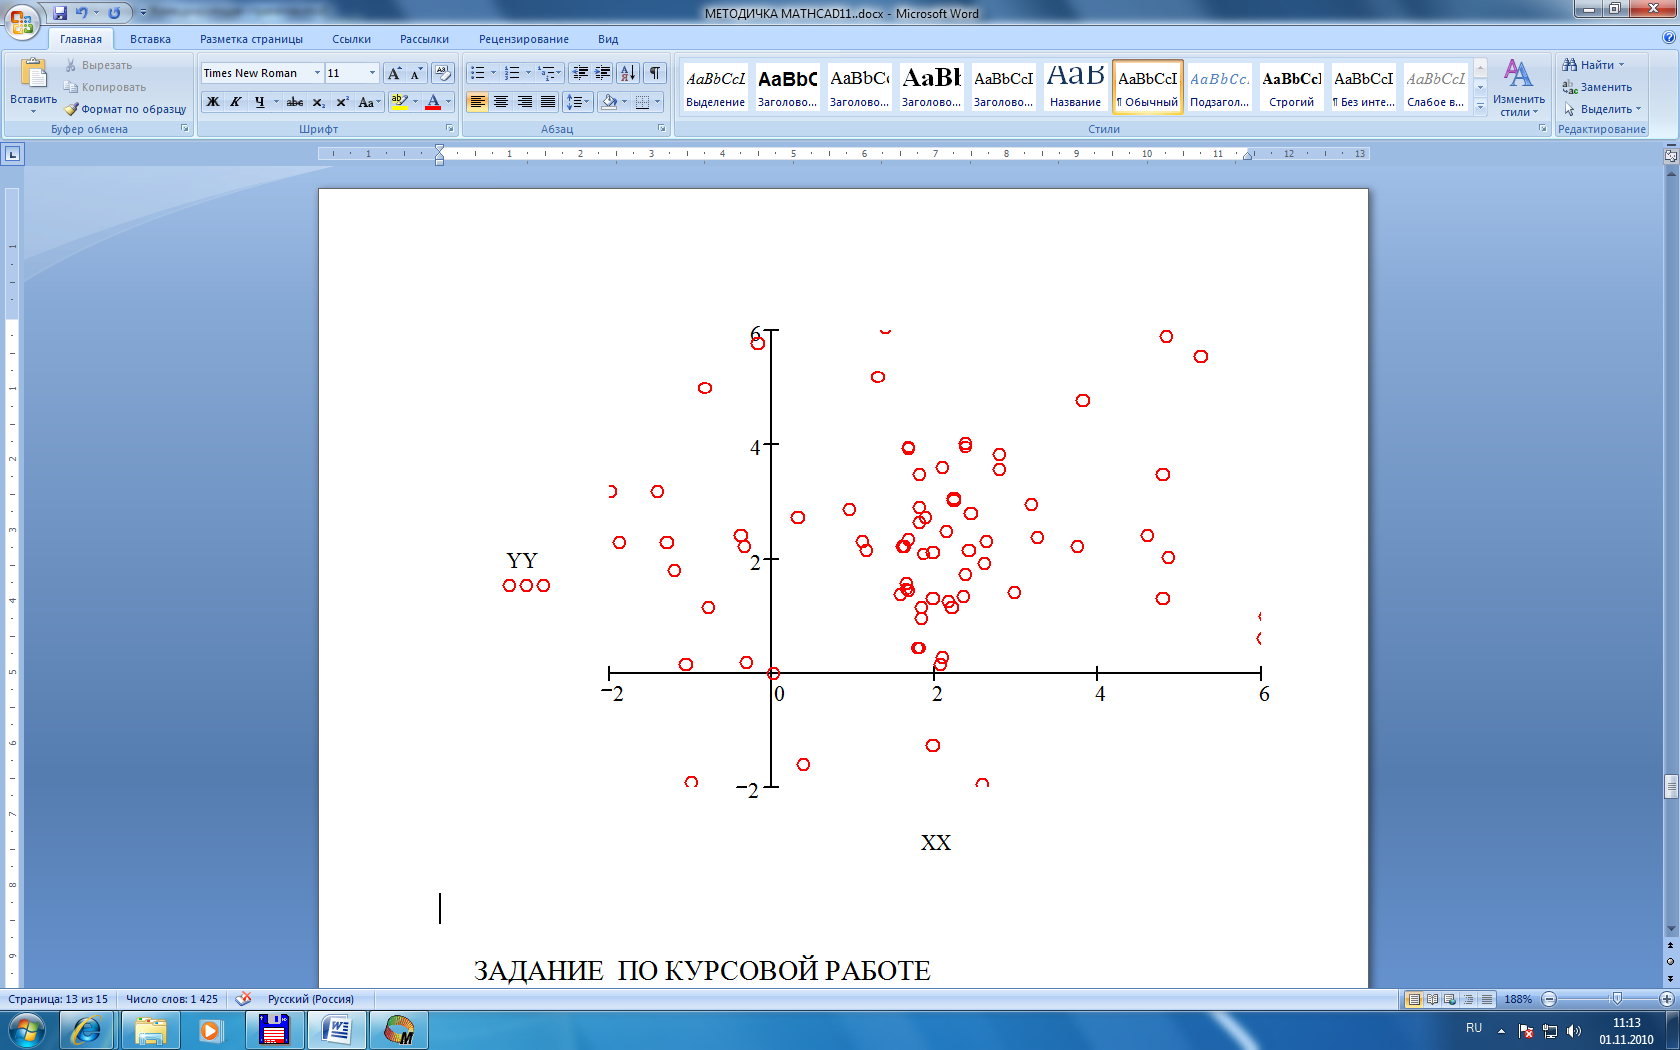This screenshot has height=1050, width=1680.
Task: Switch to Web Layout view
Action: [x=1450, y=999]
